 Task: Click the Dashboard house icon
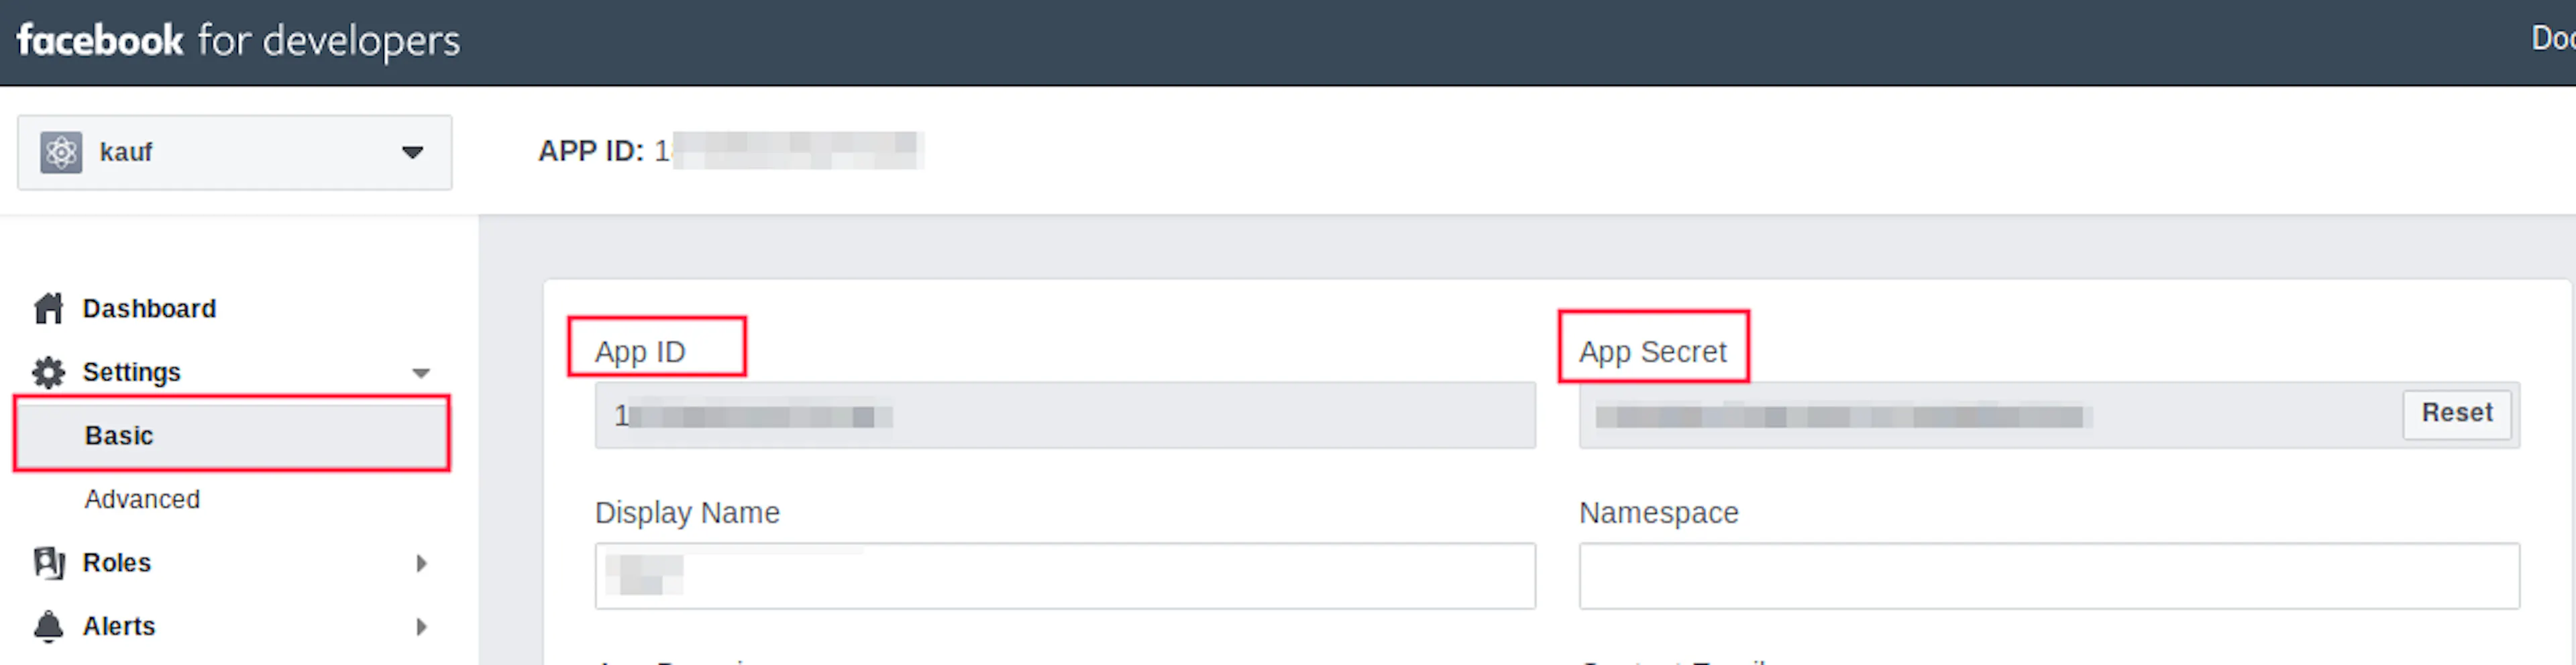click(x=48, y=308)
